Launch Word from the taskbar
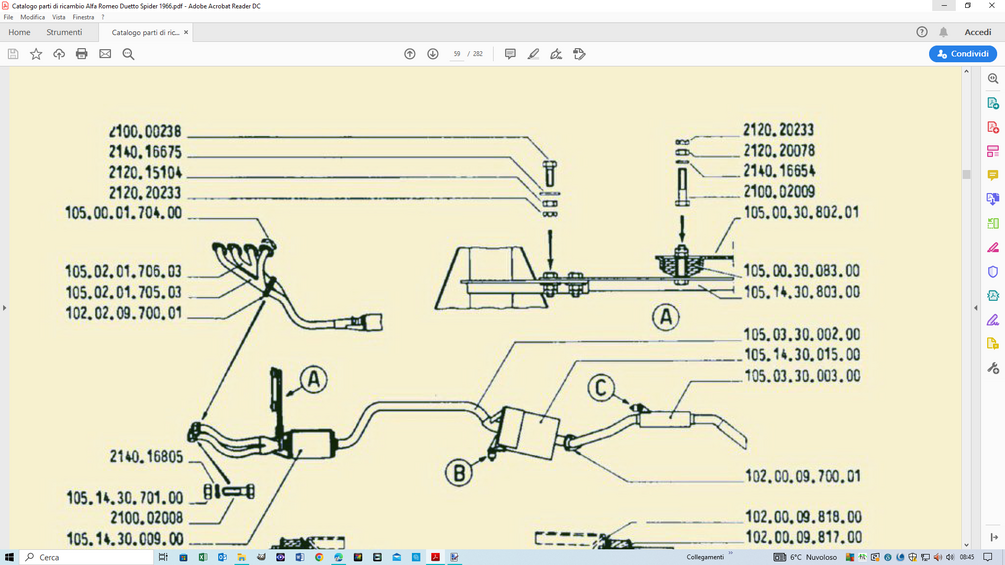This screenshot has width=1005, height=565. (x=299, y=557)
